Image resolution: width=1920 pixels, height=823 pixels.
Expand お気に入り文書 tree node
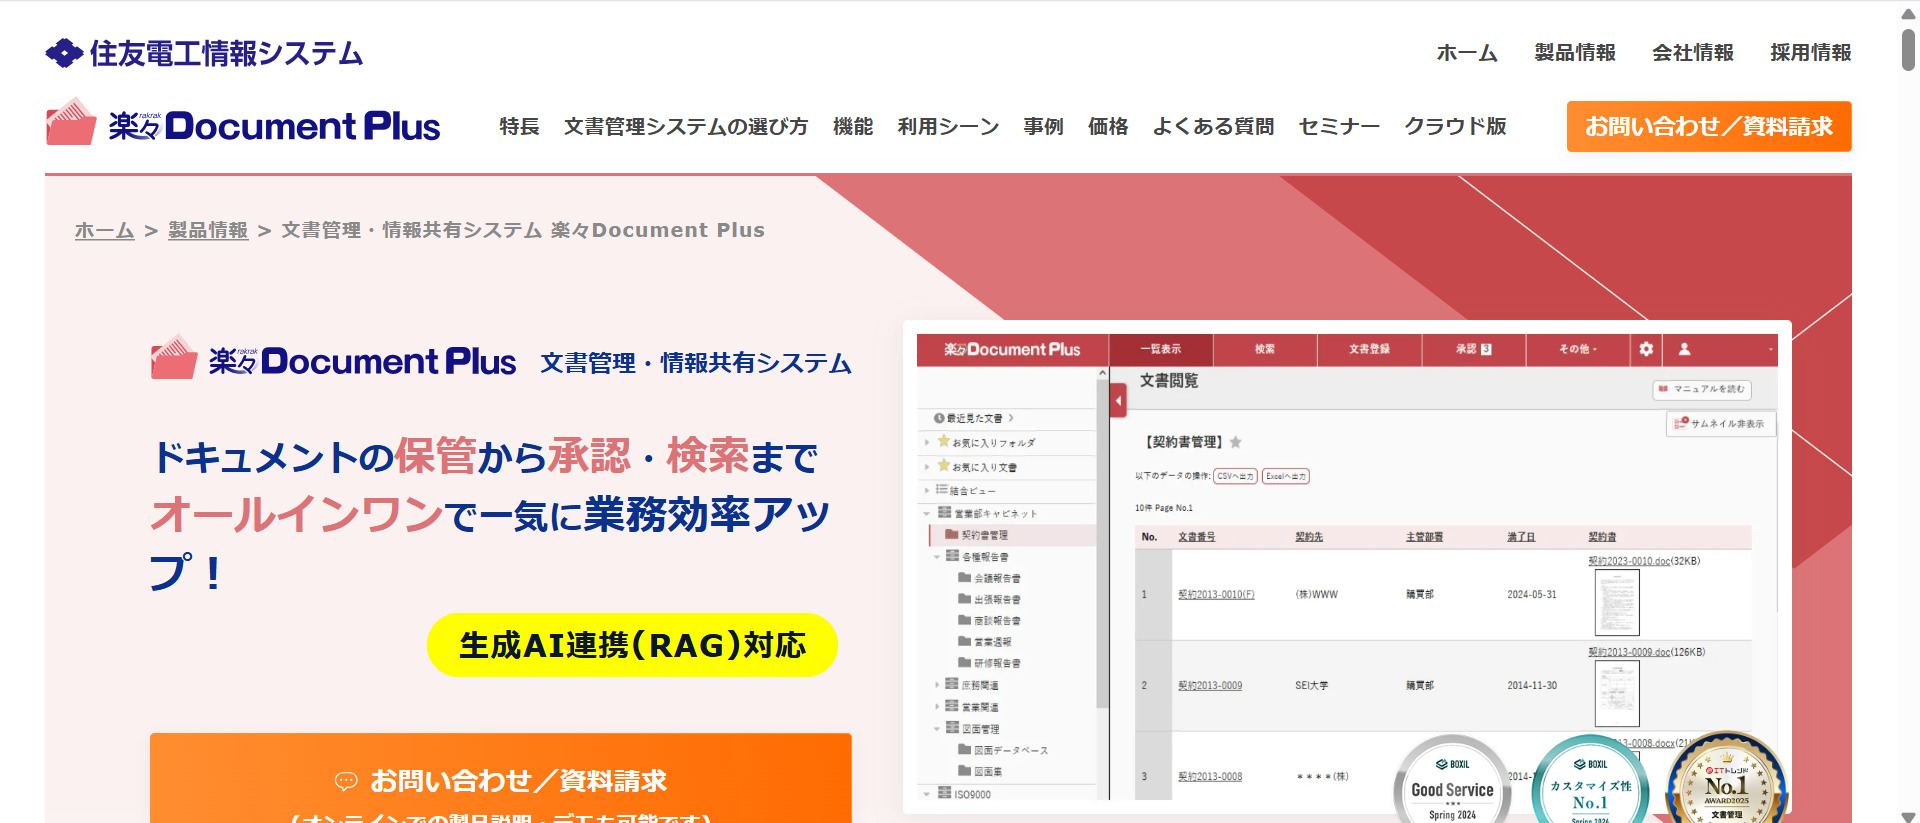tap(927, 466)
